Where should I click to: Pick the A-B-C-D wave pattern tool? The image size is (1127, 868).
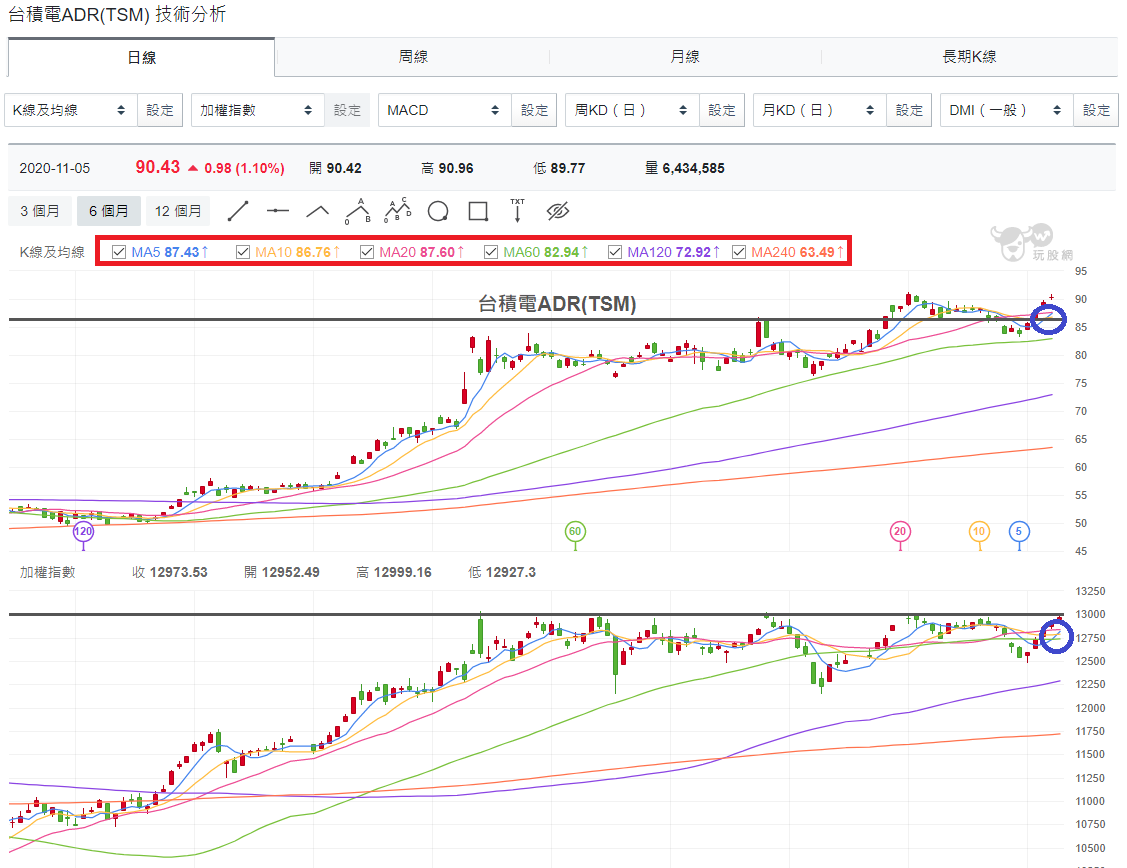point(397,211)
